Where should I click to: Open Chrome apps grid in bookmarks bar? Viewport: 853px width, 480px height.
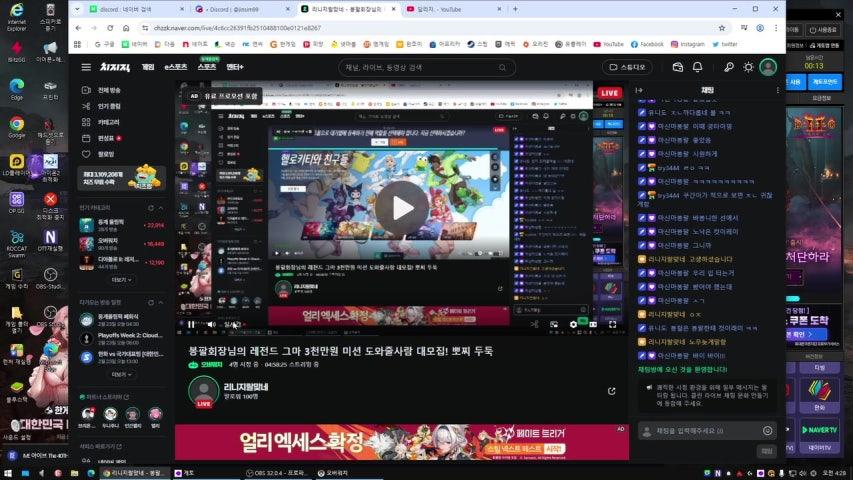[77, 44]
